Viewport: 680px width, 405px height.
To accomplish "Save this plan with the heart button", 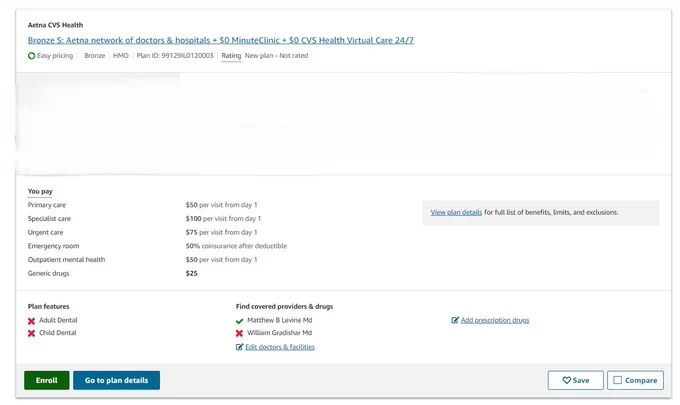I will [575, 380].
